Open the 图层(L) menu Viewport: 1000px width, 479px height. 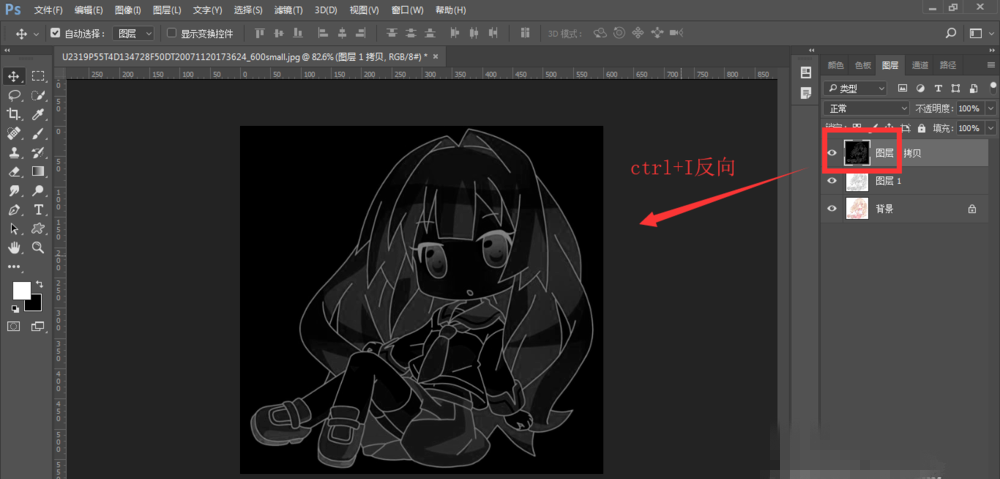click(167, 10)
